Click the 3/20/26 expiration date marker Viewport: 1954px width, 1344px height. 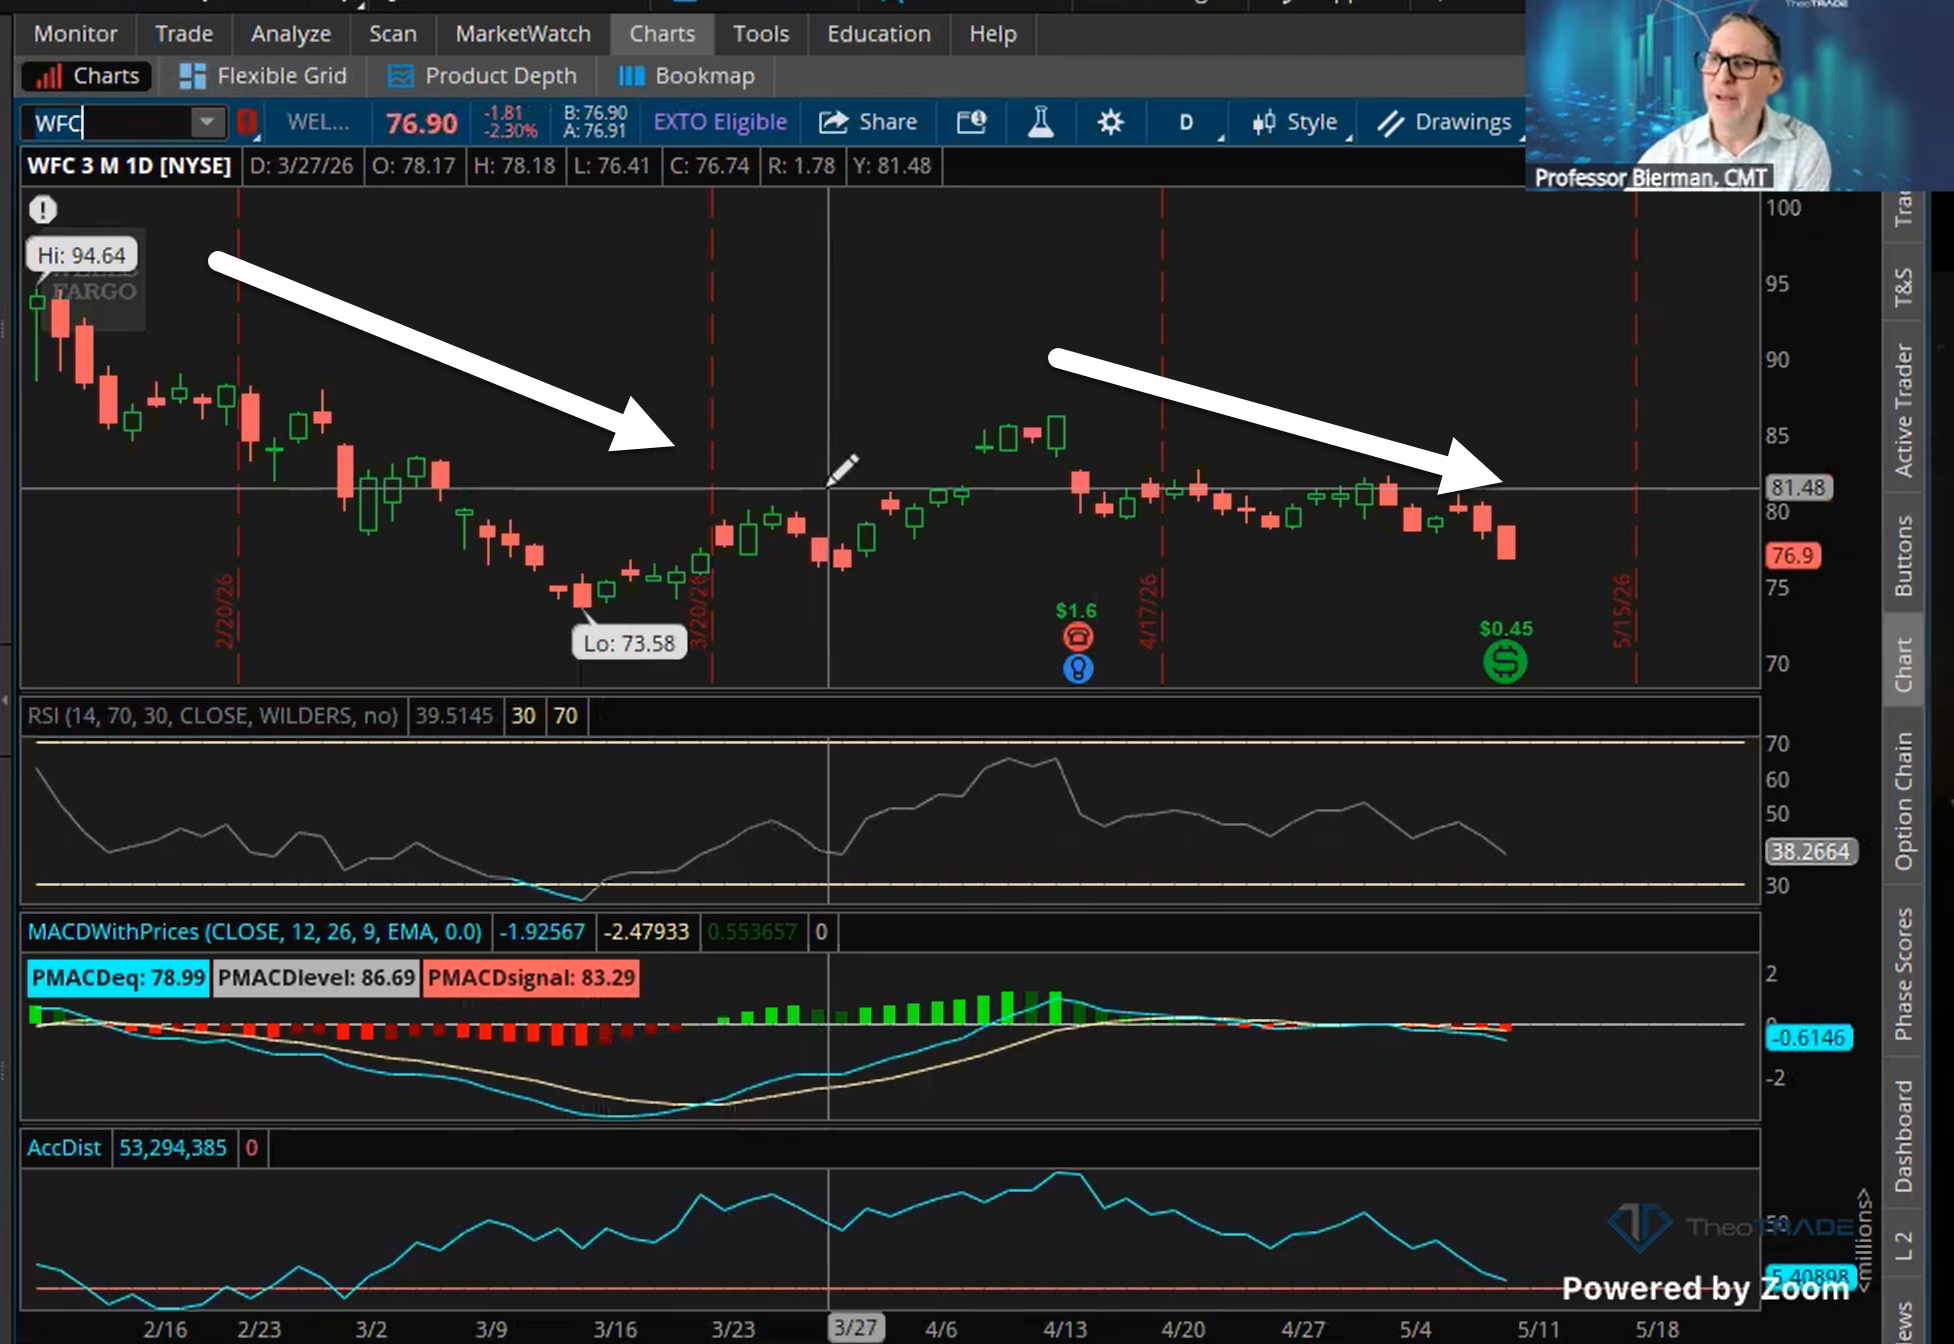point(698,611)
